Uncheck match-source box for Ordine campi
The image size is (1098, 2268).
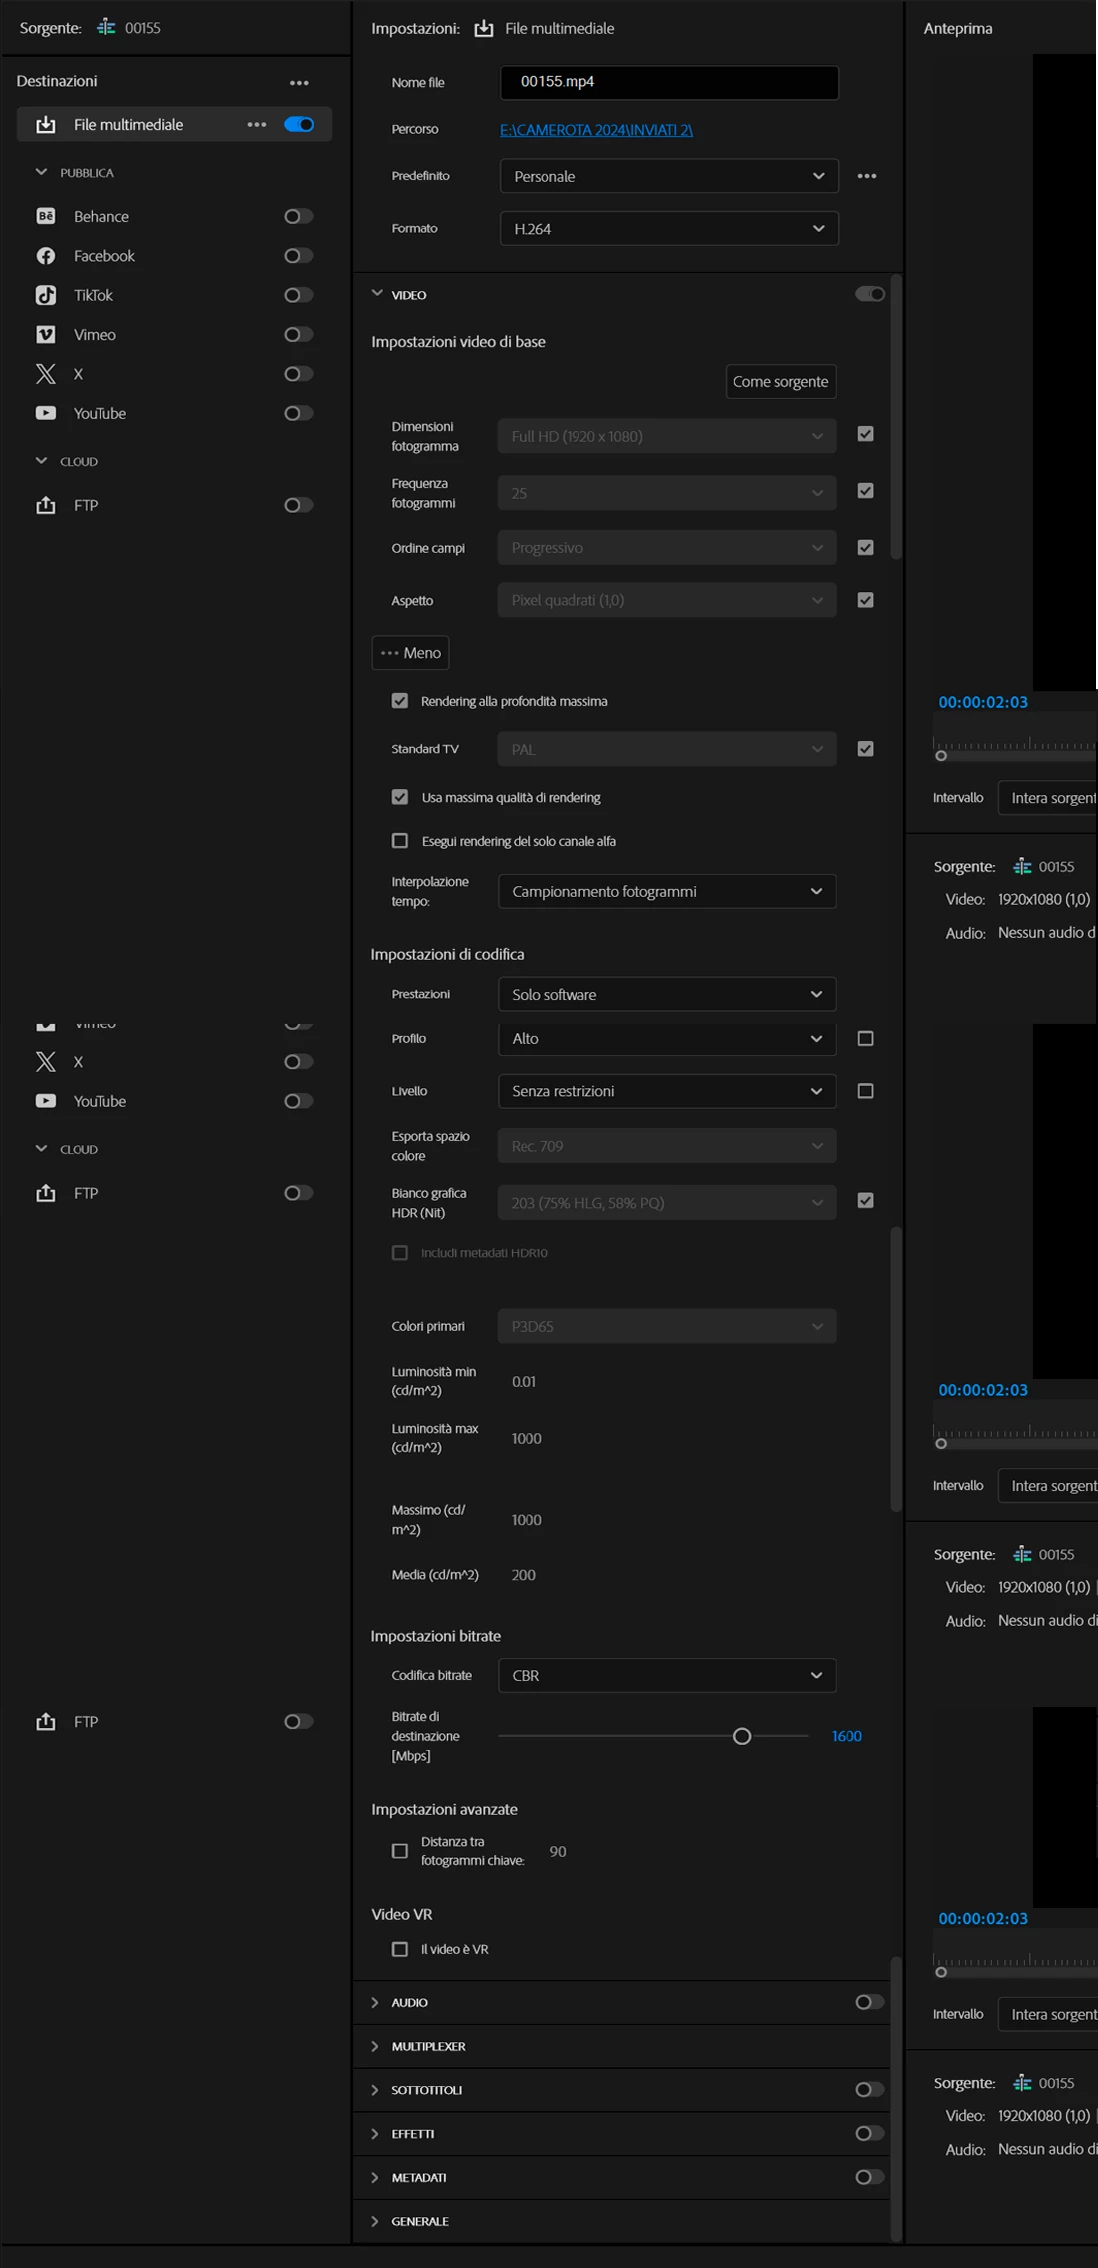coord(866,548)
